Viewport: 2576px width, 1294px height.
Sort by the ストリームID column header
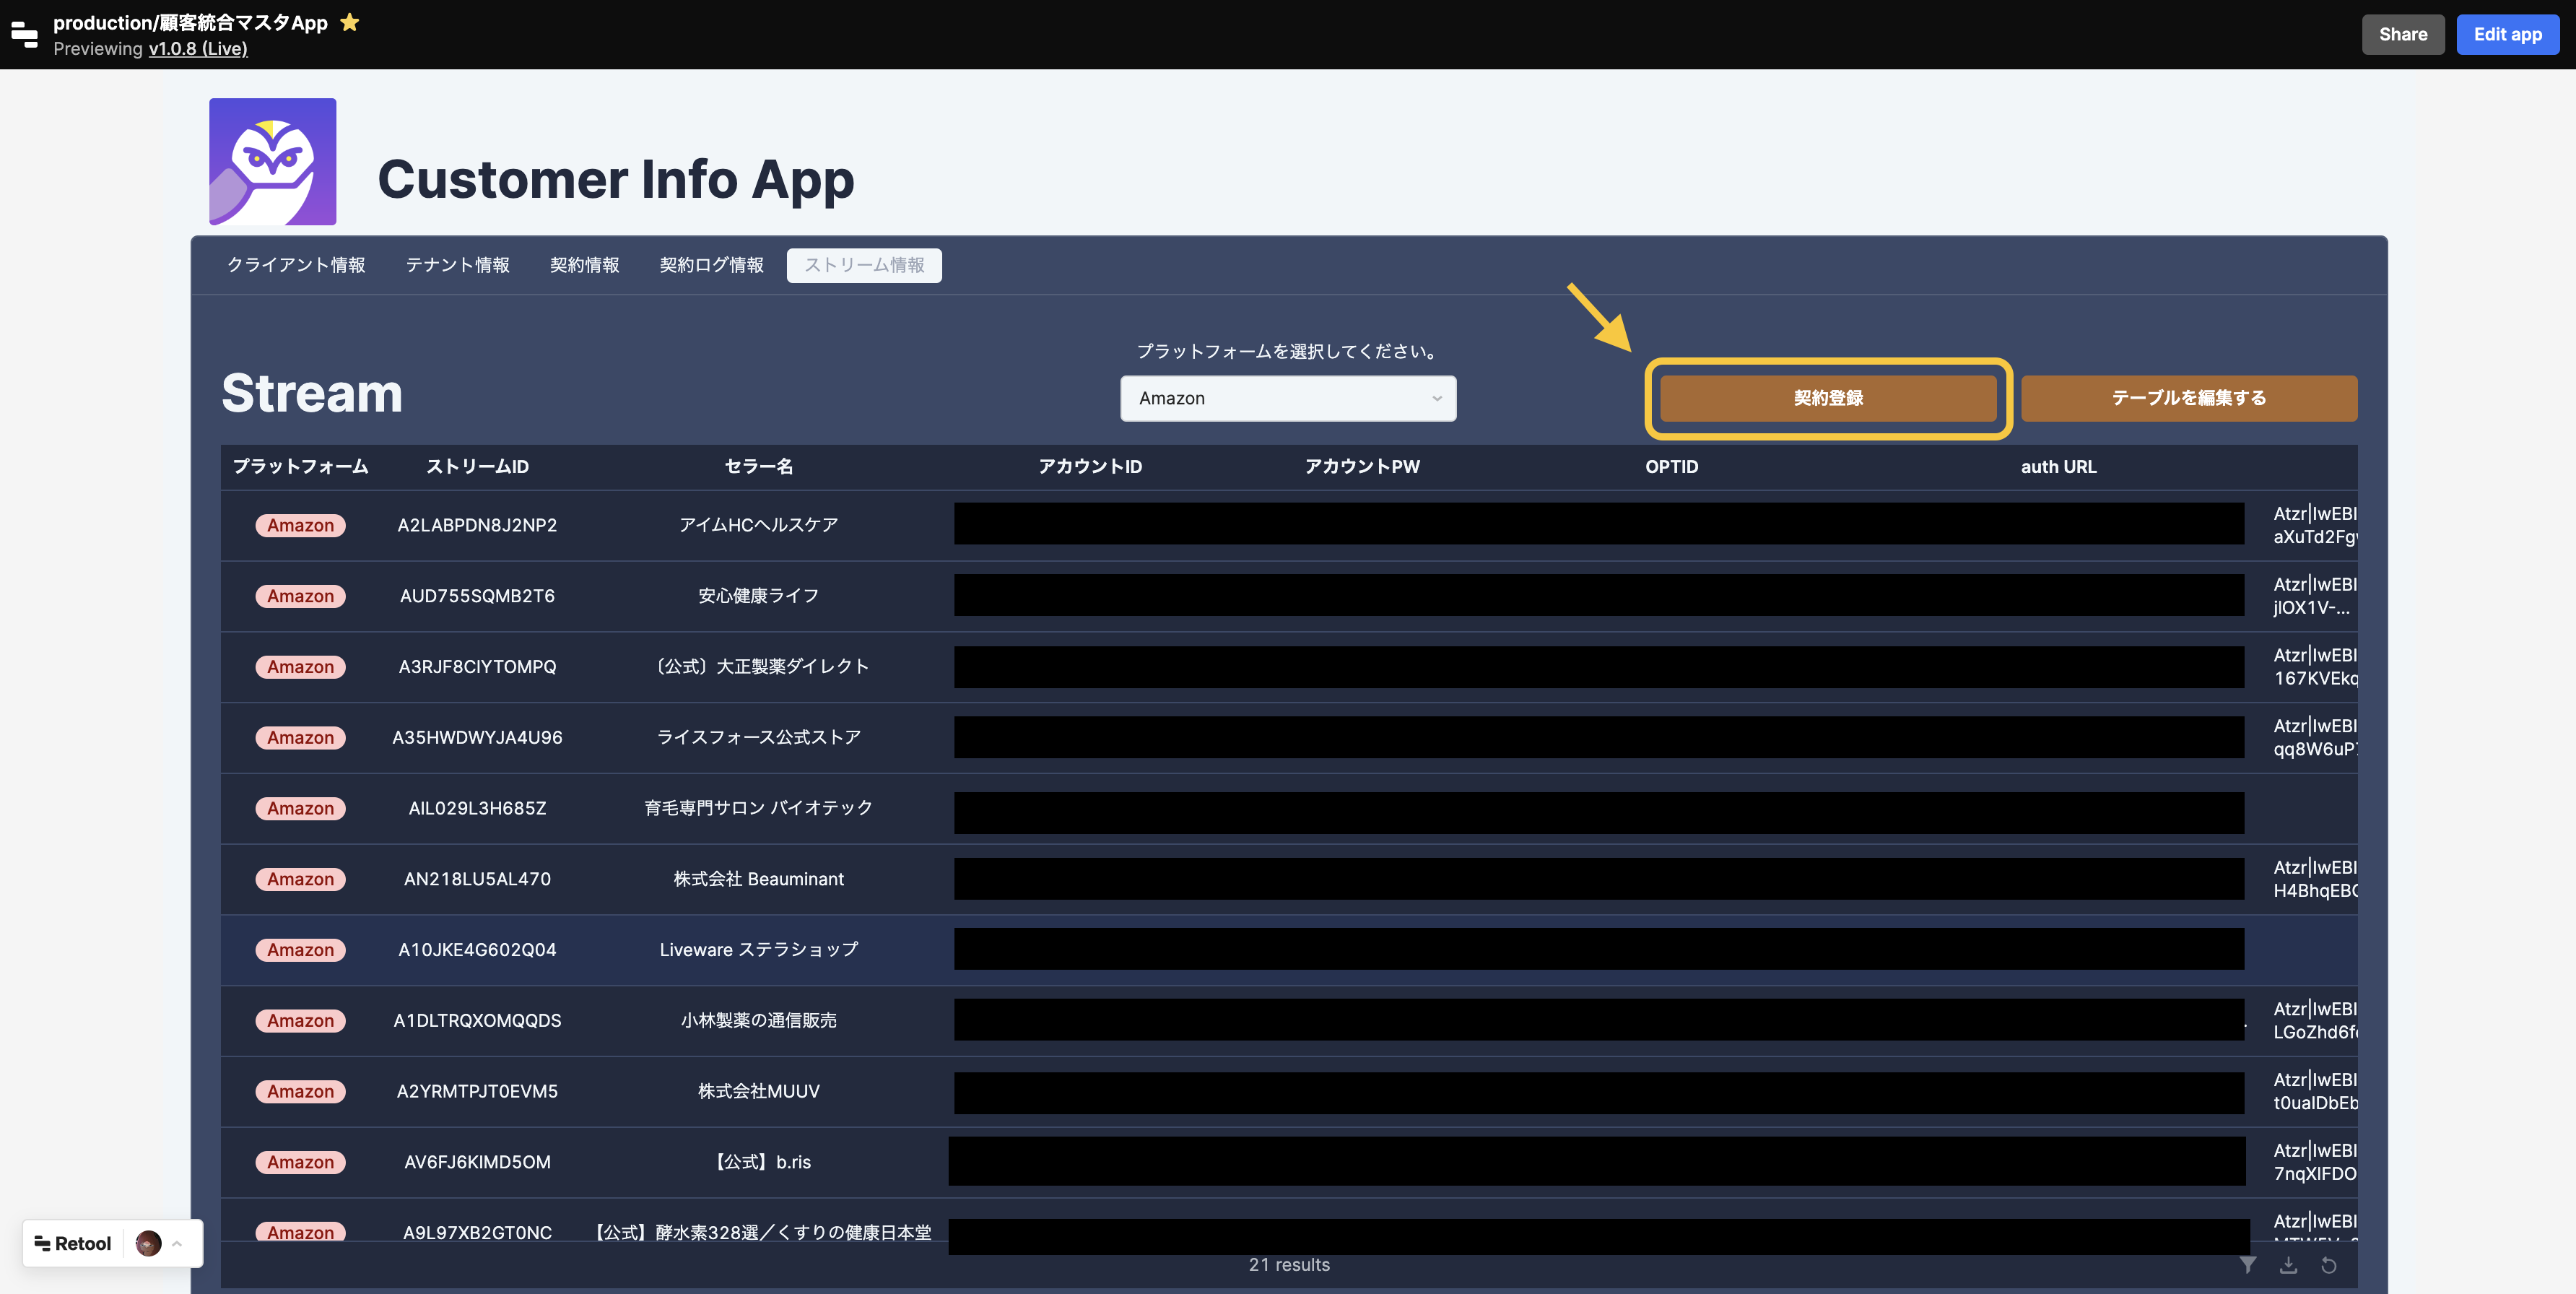click(477, 466)
